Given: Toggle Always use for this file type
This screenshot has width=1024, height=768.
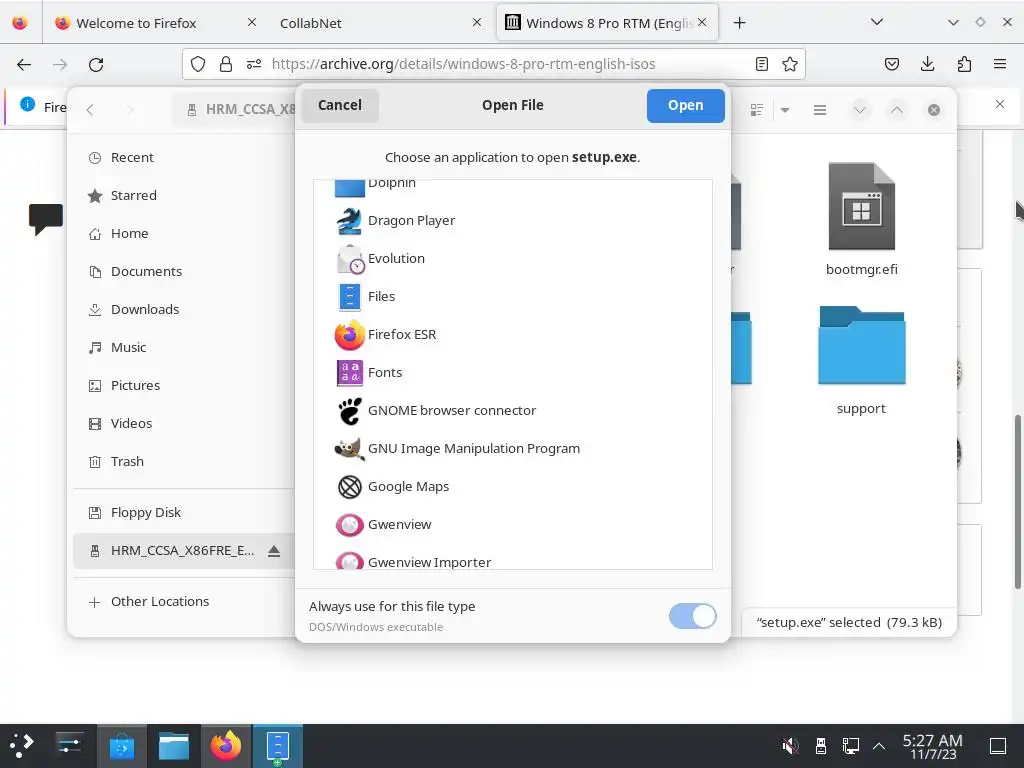Looking at the screenshot, I should [692, 616].
